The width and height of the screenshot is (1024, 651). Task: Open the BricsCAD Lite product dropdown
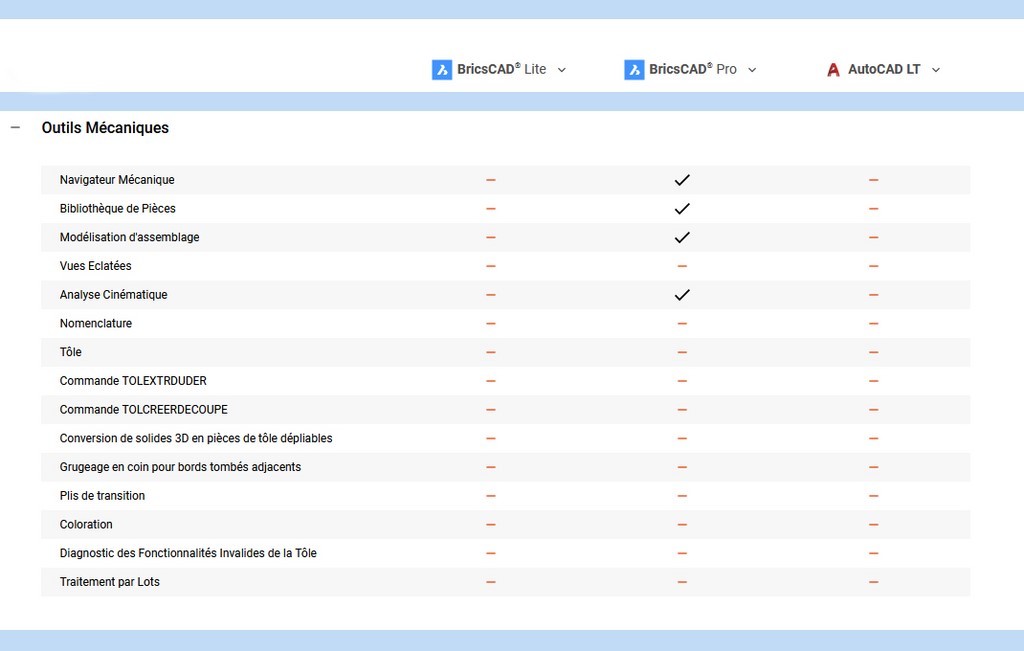[562, 70]
